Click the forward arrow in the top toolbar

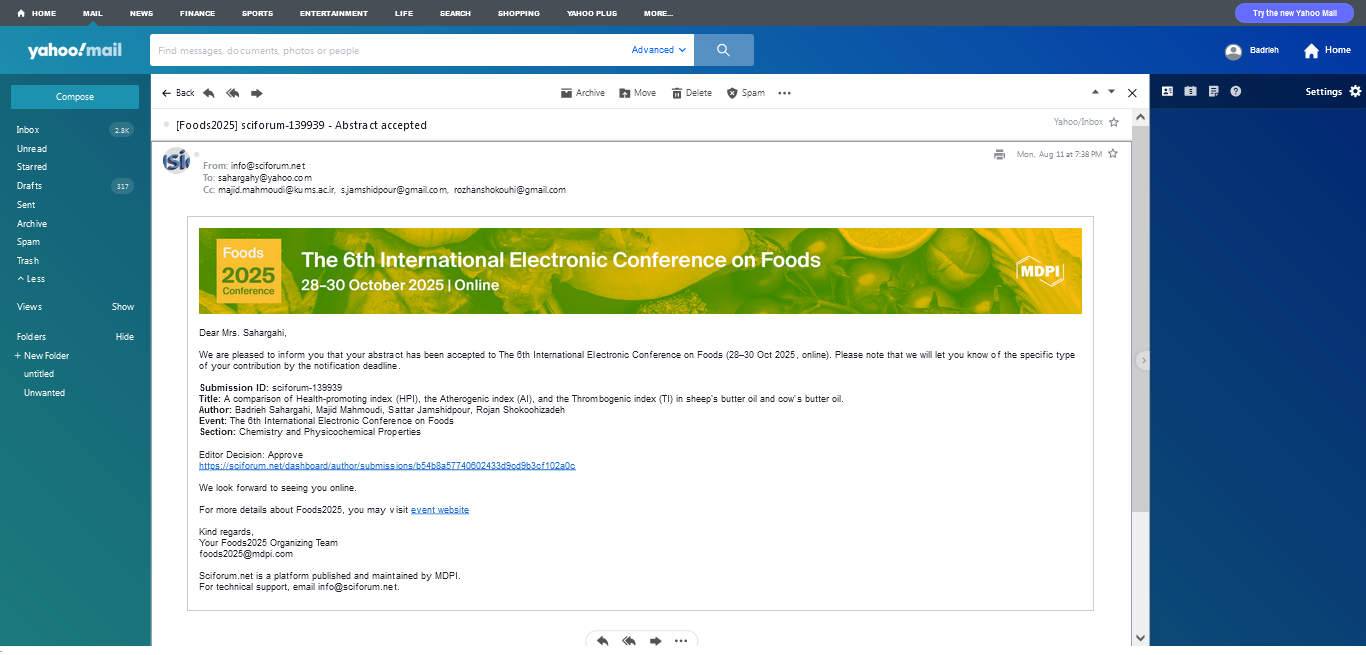257,93
